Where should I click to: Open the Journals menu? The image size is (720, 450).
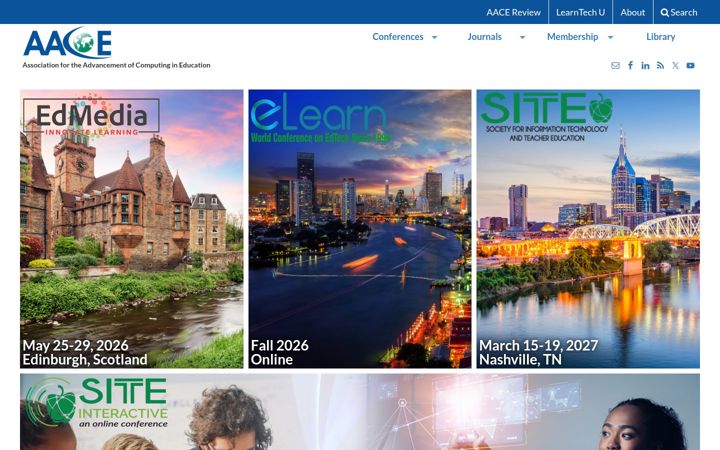tap(484, 37)
